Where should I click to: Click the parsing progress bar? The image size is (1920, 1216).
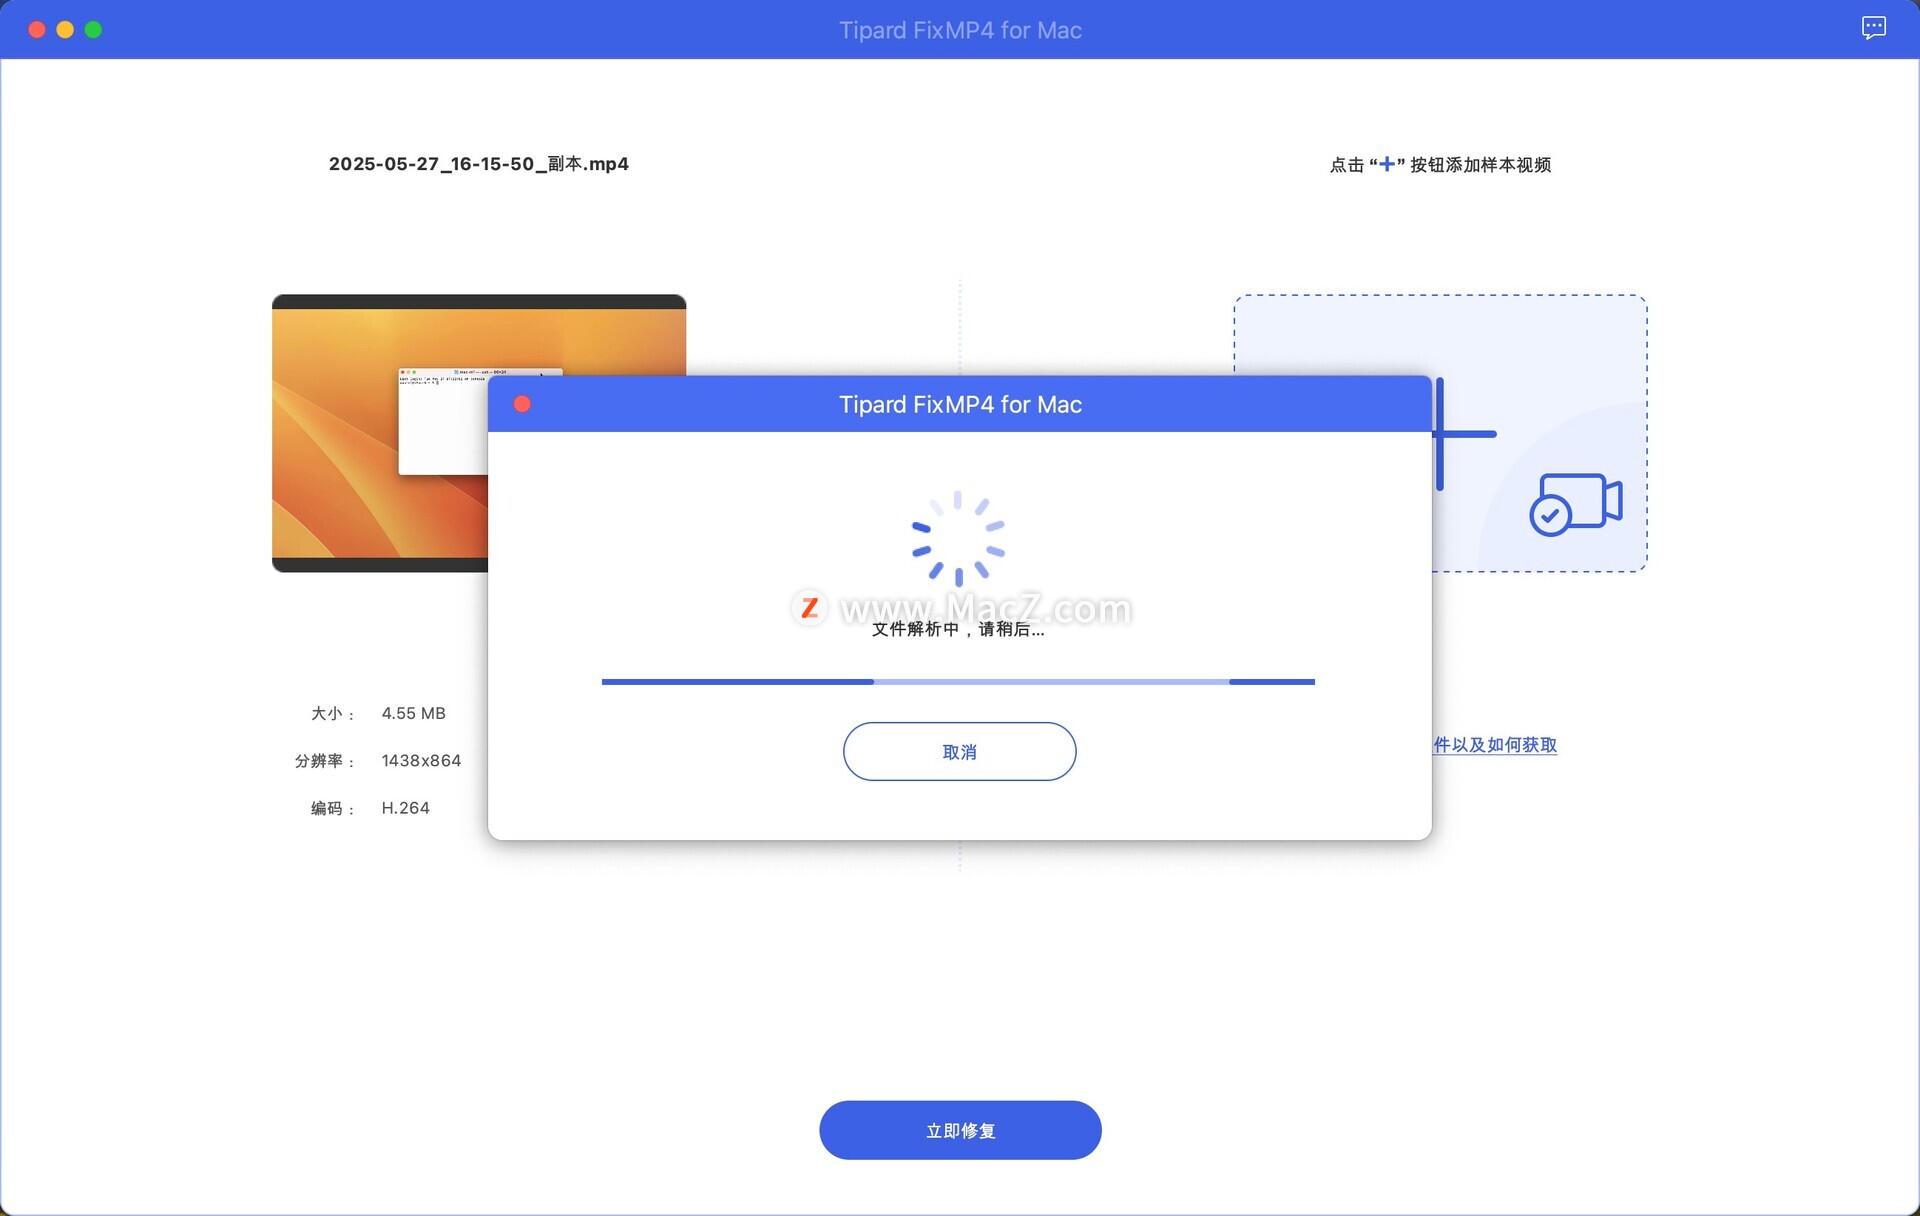tap(958, 682)
